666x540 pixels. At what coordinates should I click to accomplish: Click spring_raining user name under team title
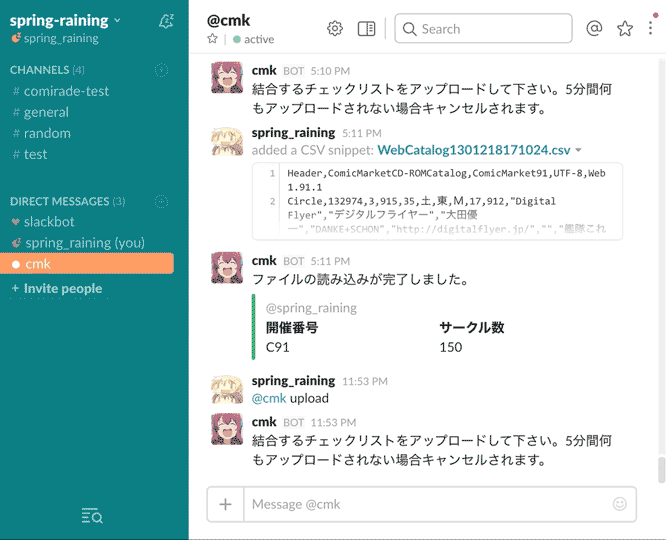click(x=61, y=39)
